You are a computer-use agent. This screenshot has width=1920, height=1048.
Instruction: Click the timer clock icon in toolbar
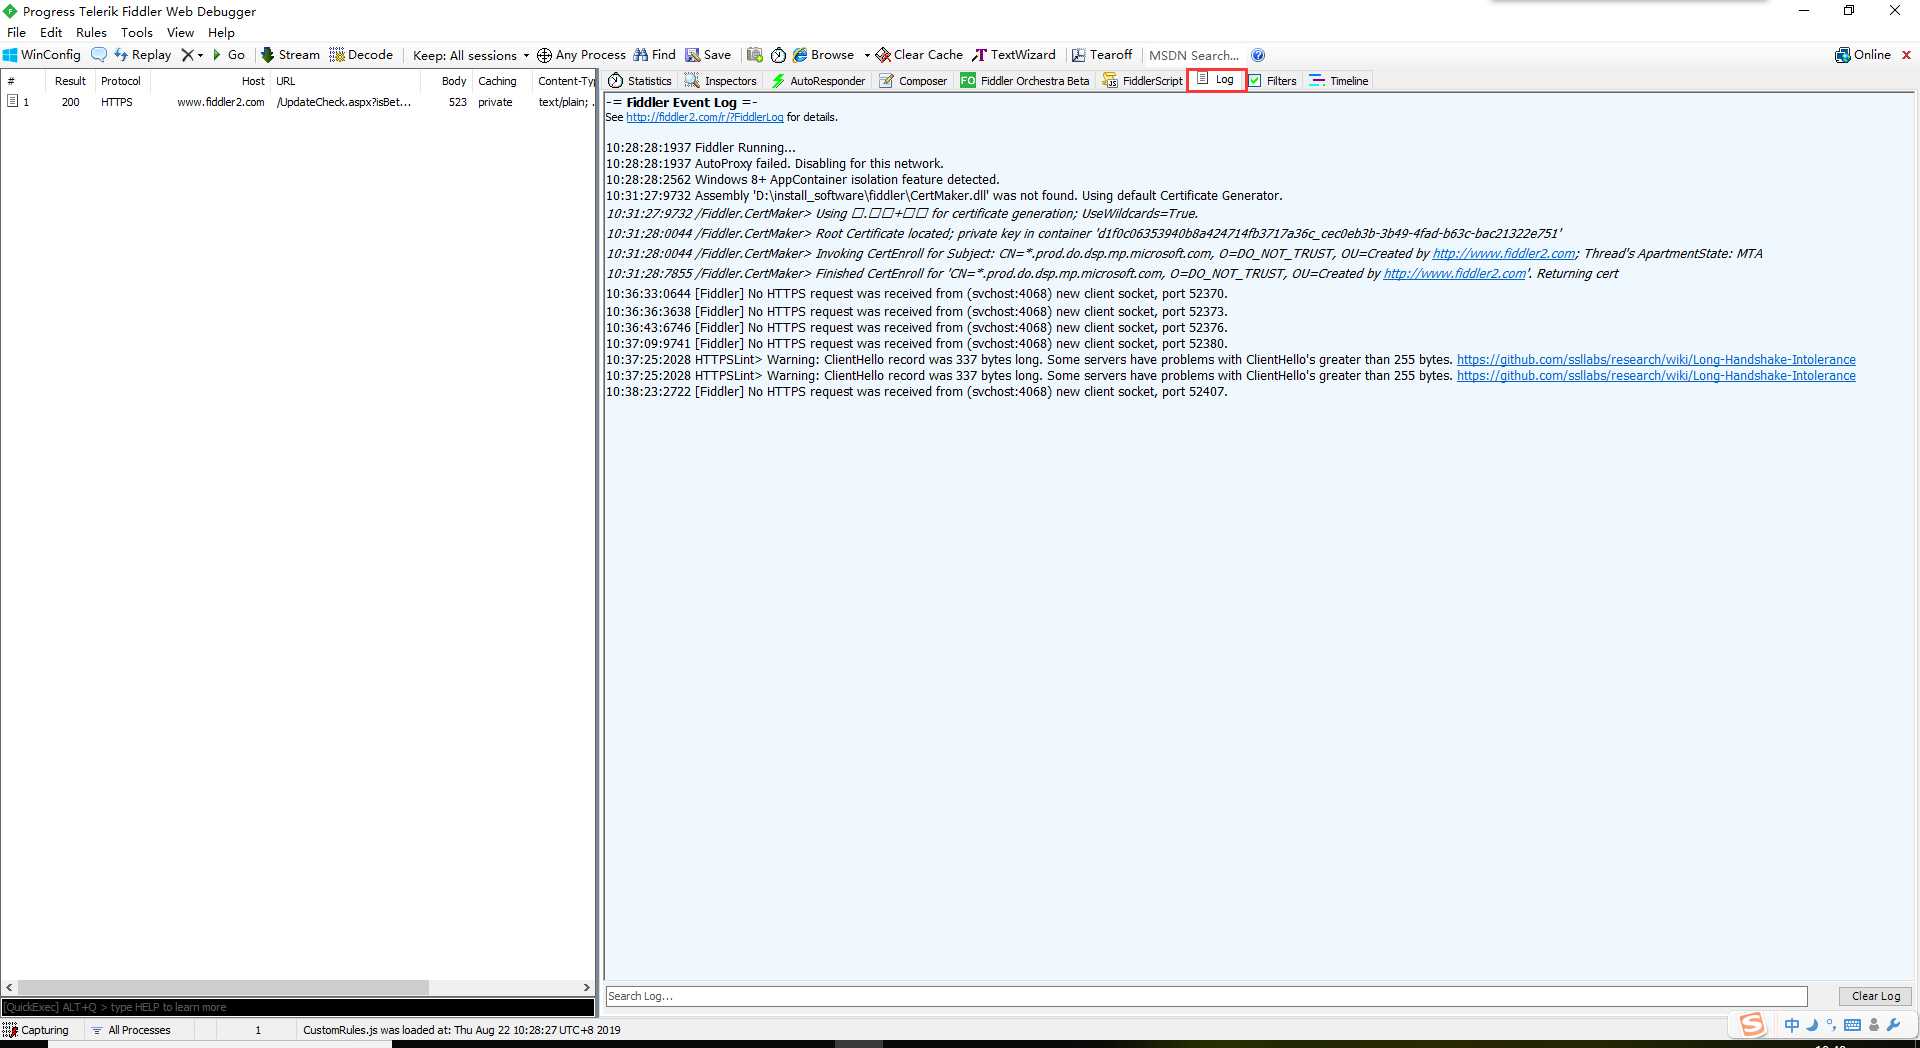778,55
